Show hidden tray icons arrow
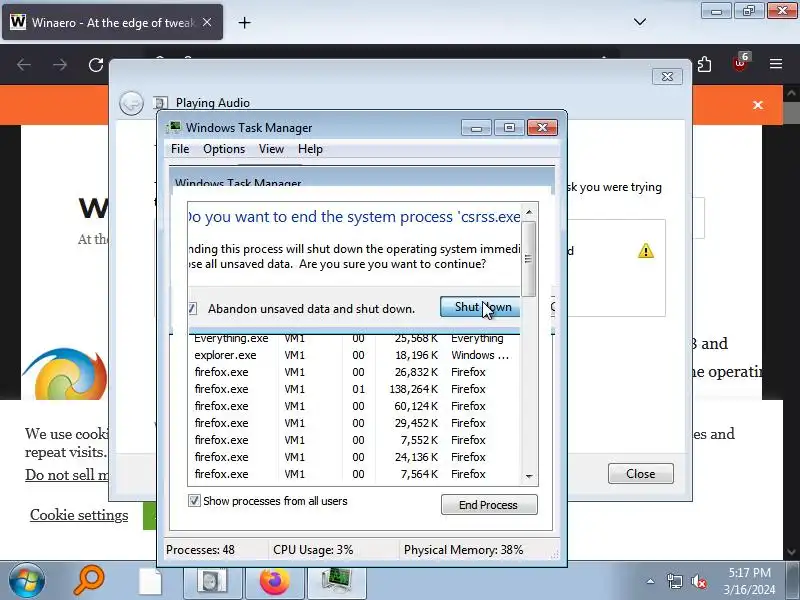The height and width of the screenshot is (600, 800). [x=651, y=581]
